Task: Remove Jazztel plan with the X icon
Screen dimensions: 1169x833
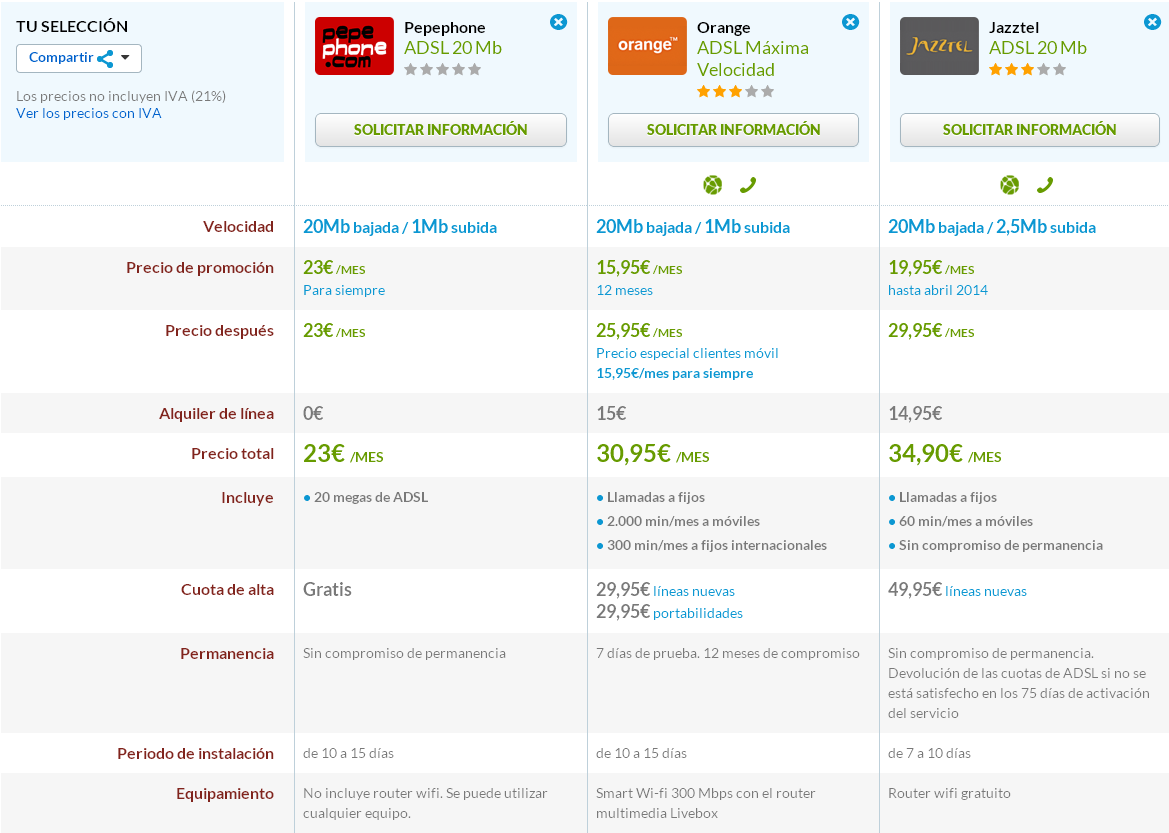Action: 1153,22
